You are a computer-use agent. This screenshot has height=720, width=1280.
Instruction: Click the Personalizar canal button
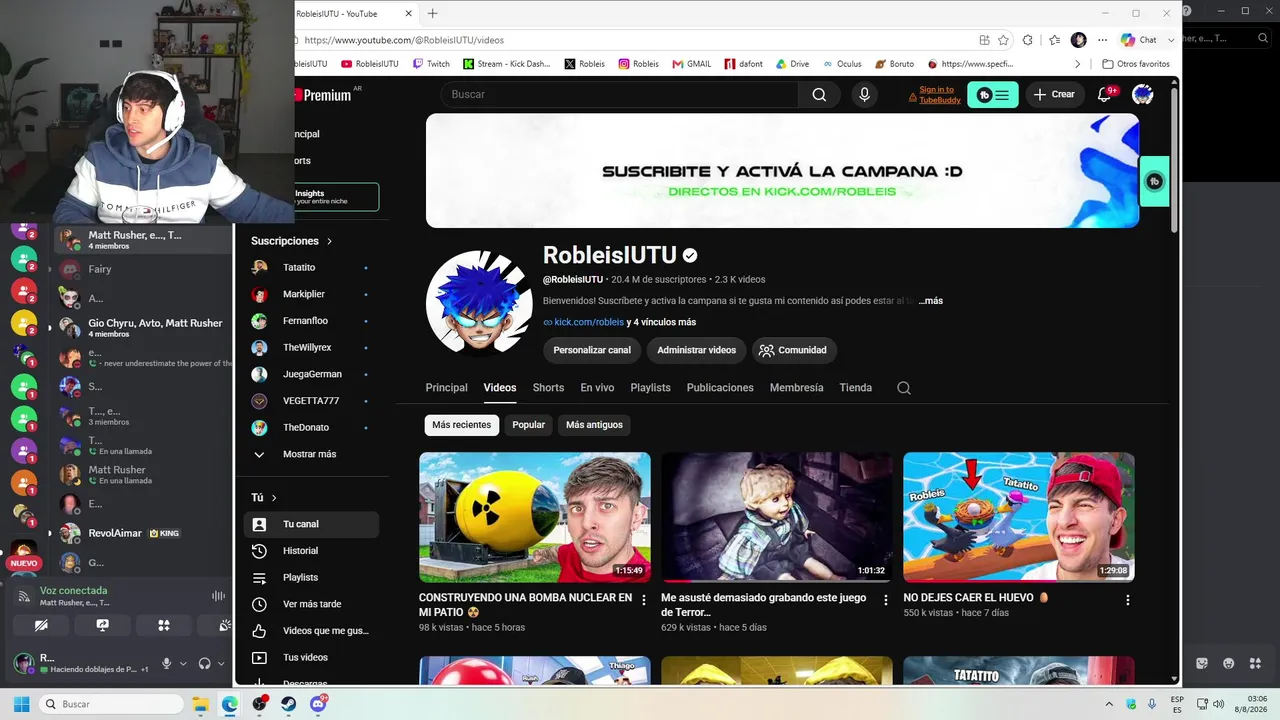592,350
